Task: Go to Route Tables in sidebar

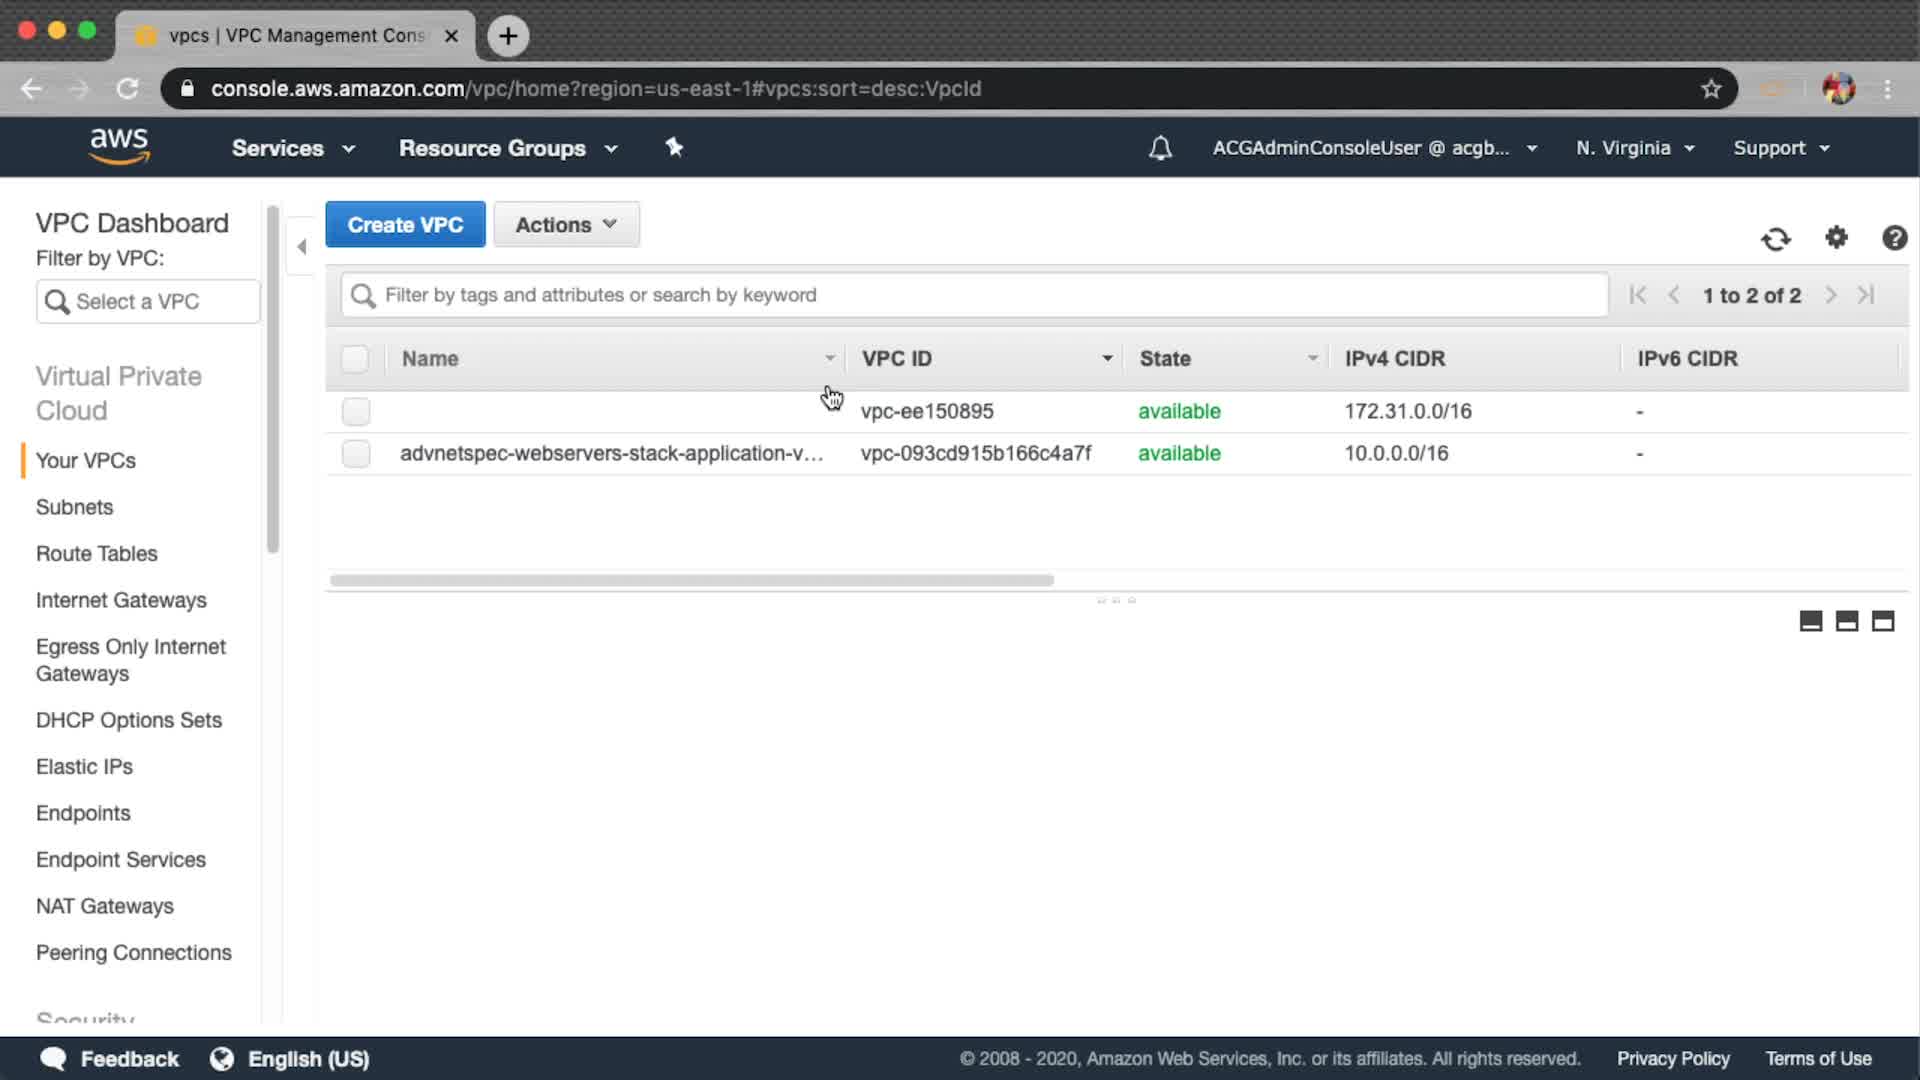Action: (96, 554)
